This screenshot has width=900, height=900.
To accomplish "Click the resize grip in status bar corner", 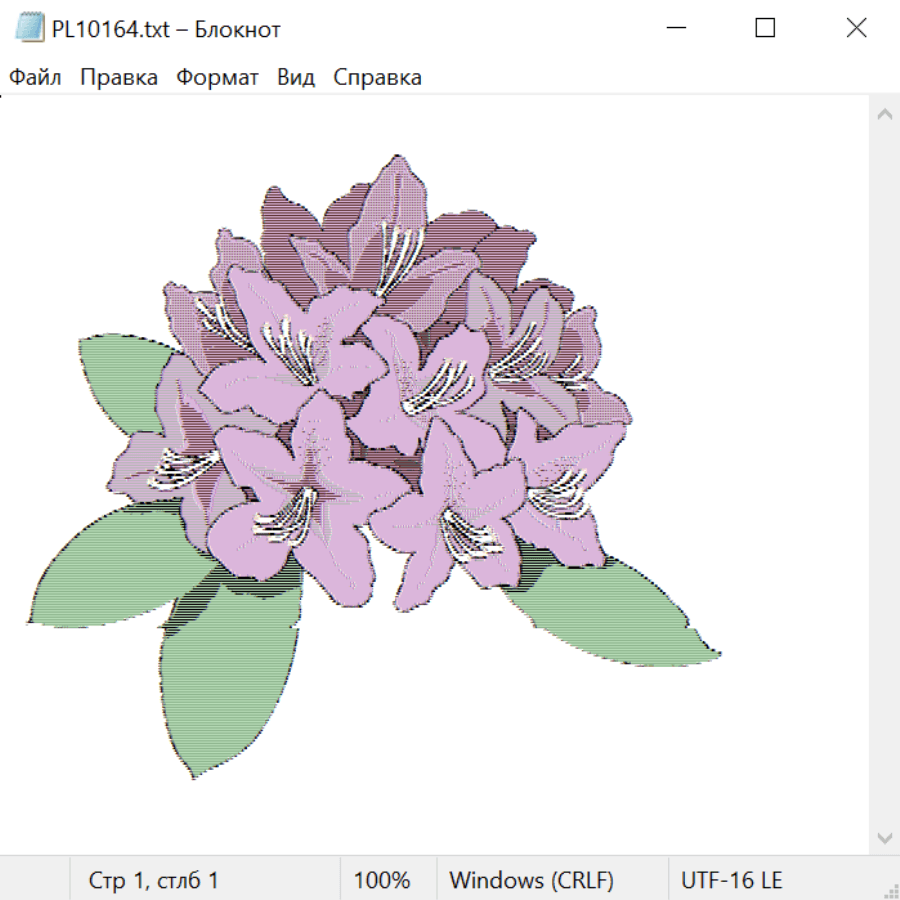I will click(x=889, y=889).
